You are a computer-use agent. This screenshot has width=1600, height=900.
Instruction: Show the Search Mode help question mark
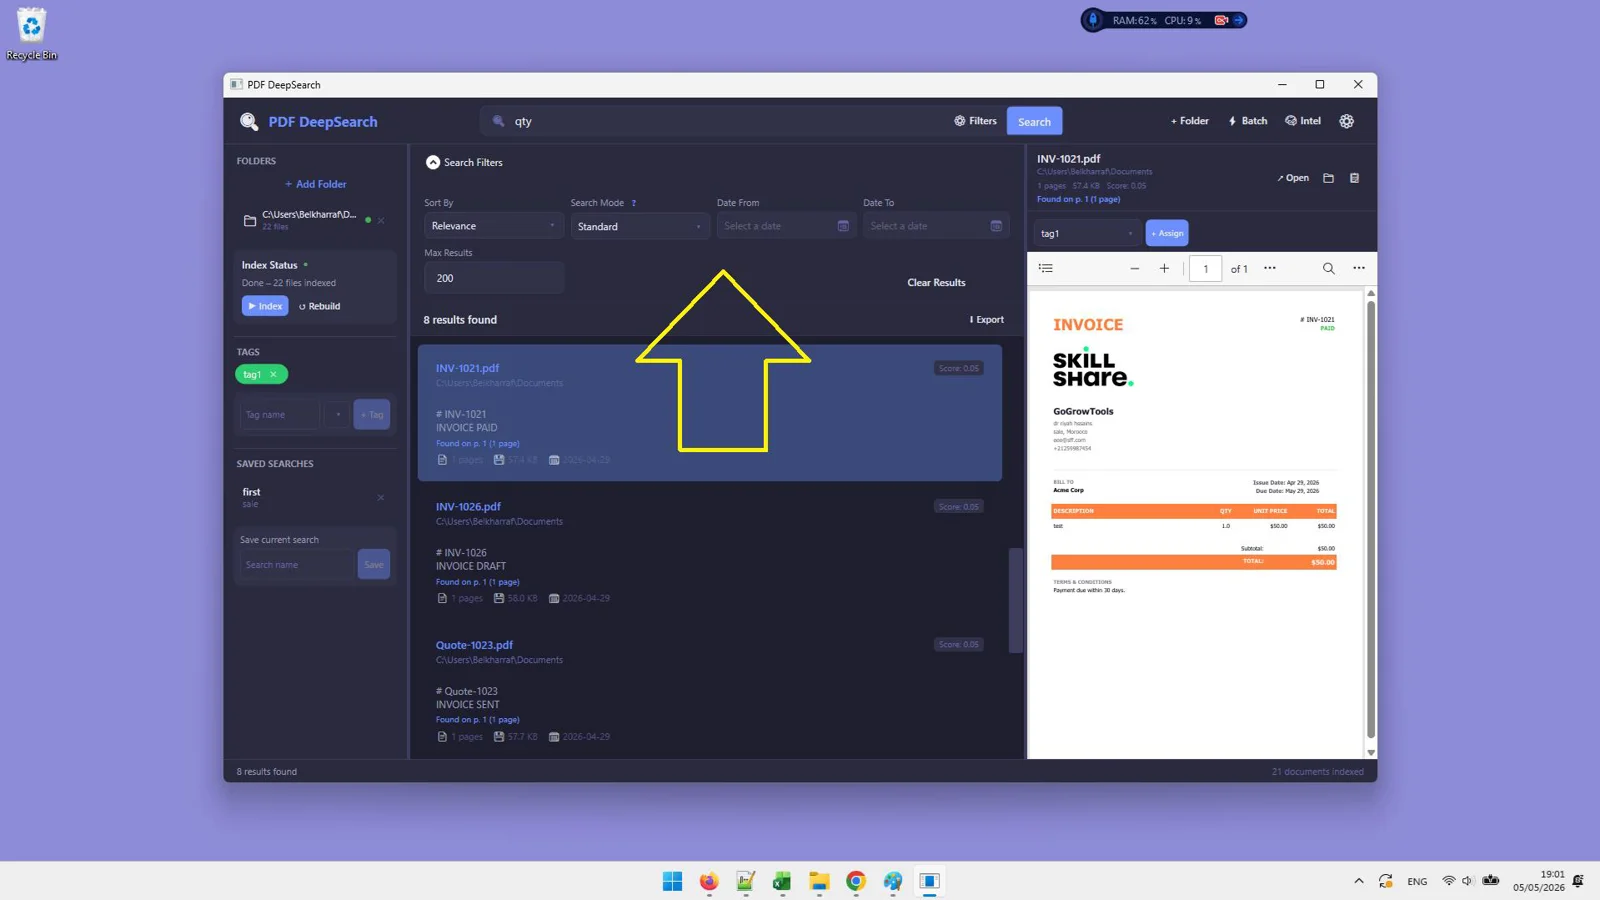tap(633, 203)
